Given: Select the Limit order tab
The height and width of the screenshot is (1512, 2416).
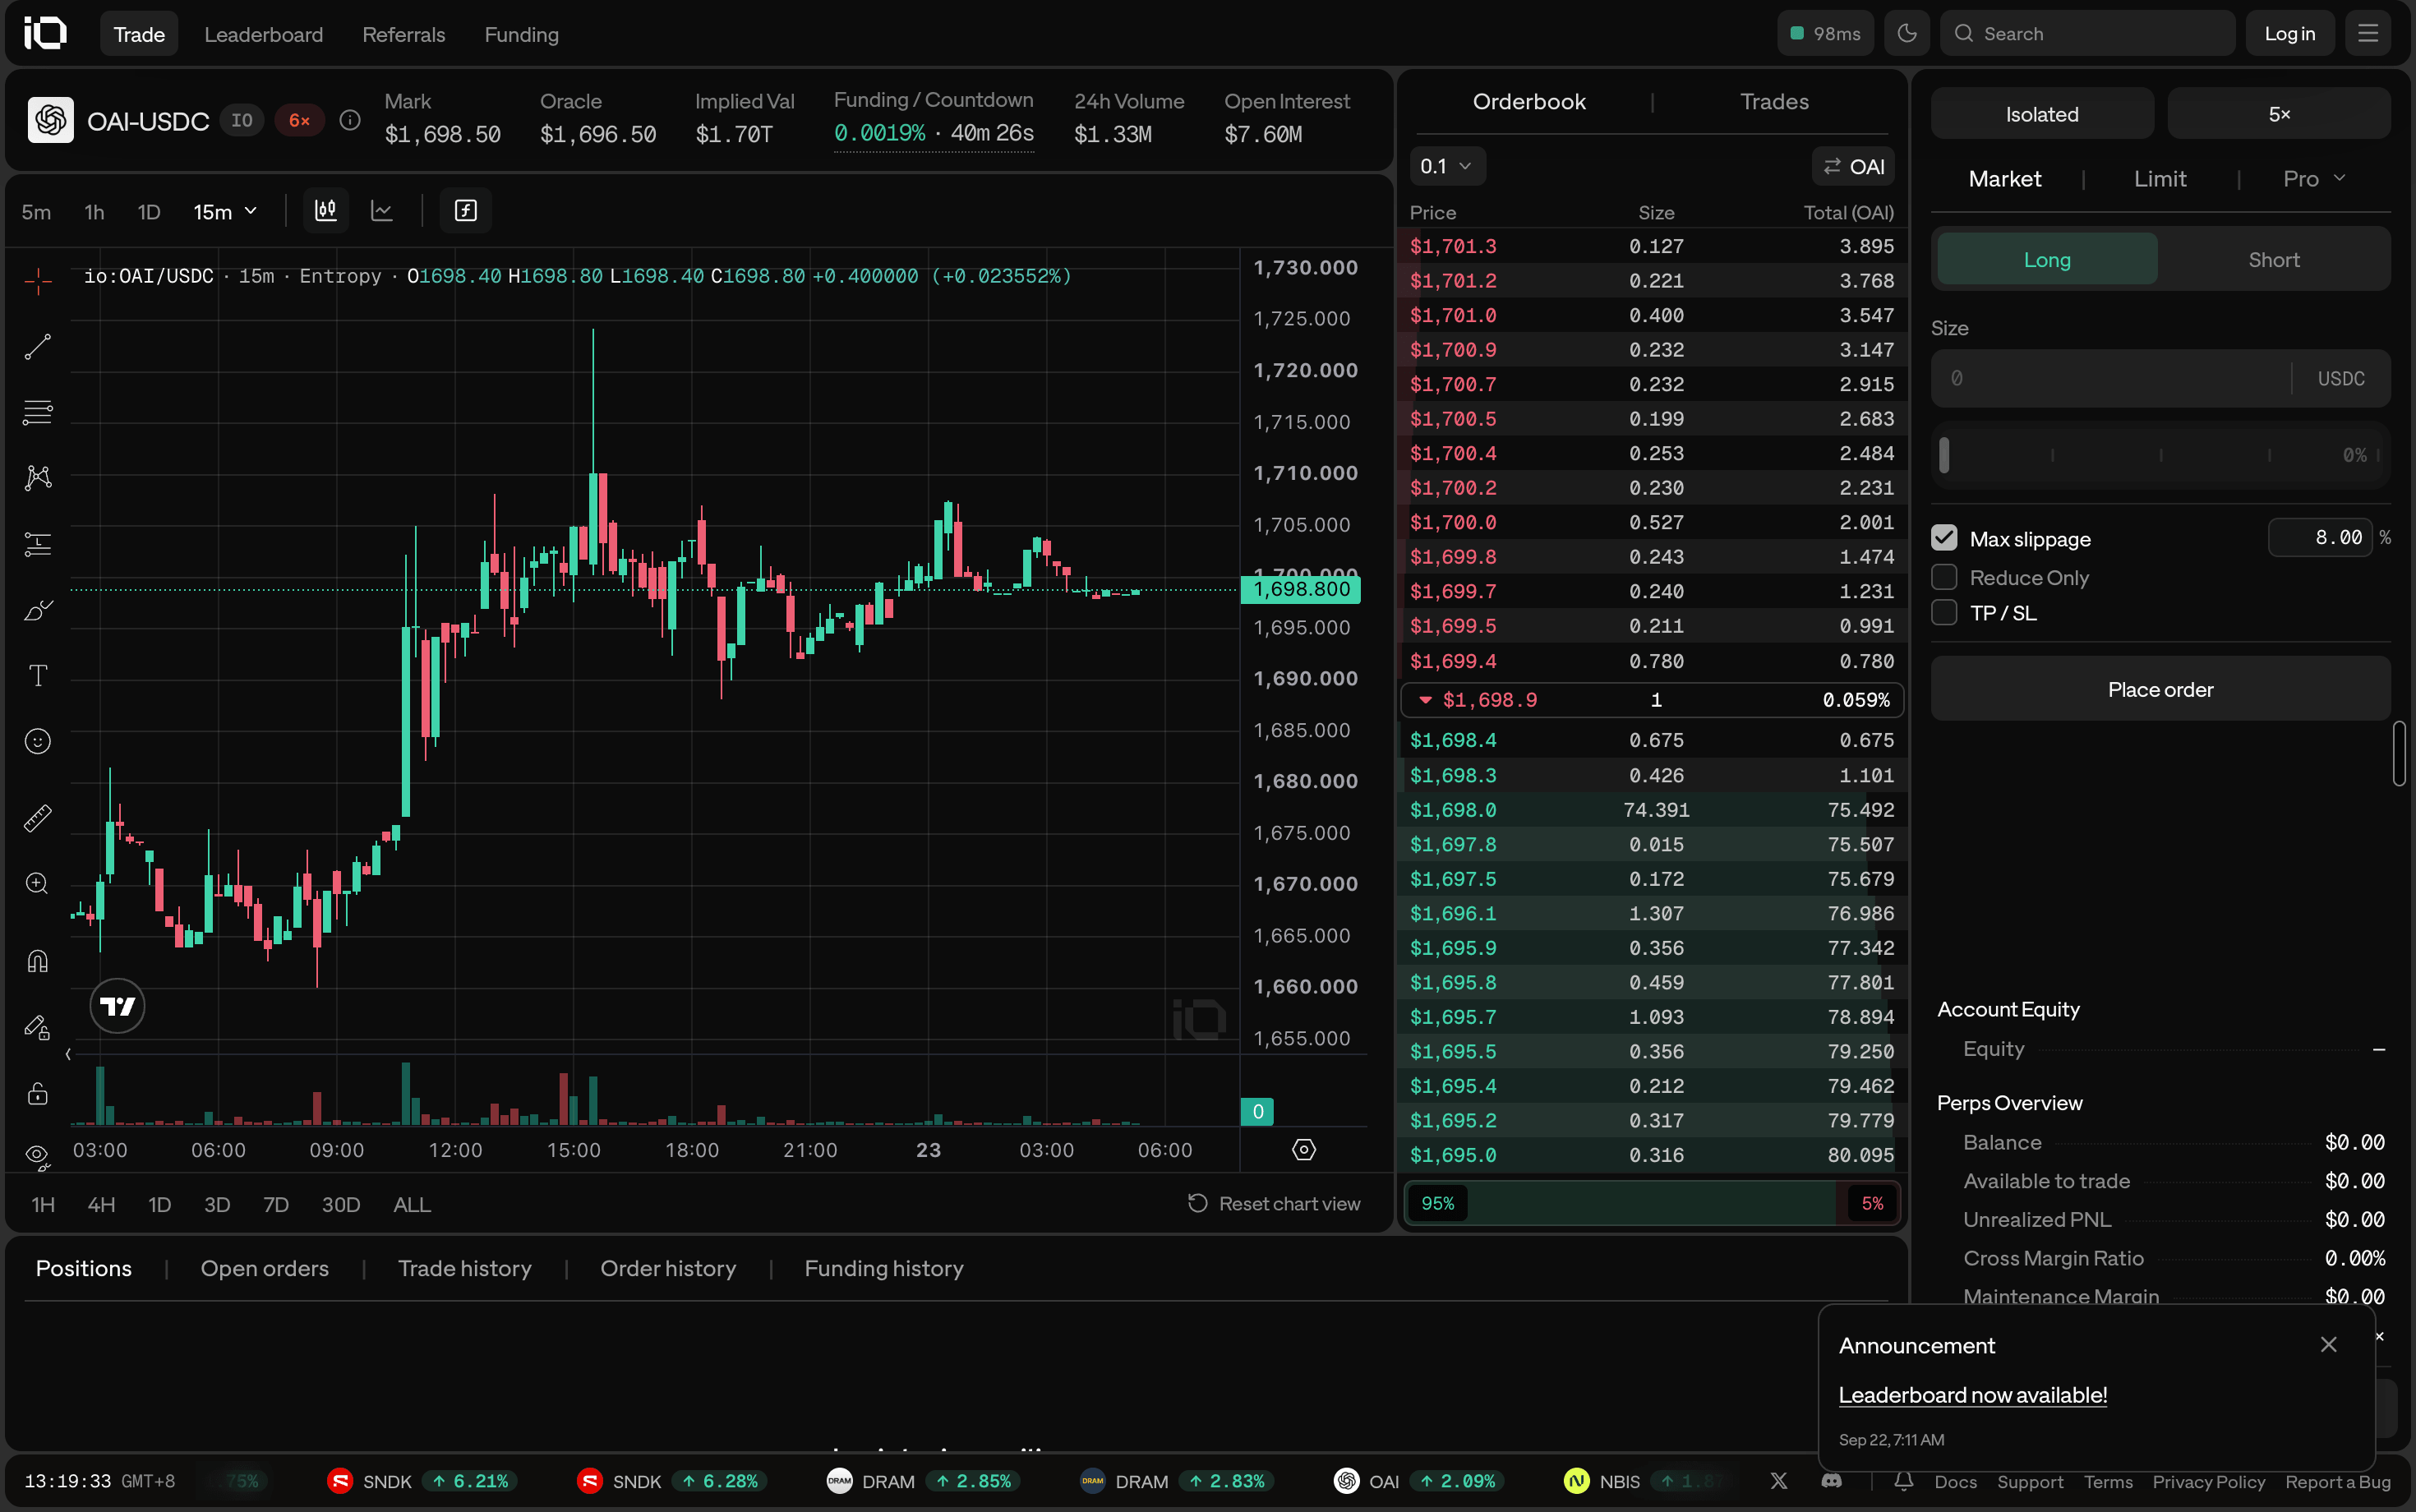Looking at the screenshot, I should click(x=2160, y=179).
